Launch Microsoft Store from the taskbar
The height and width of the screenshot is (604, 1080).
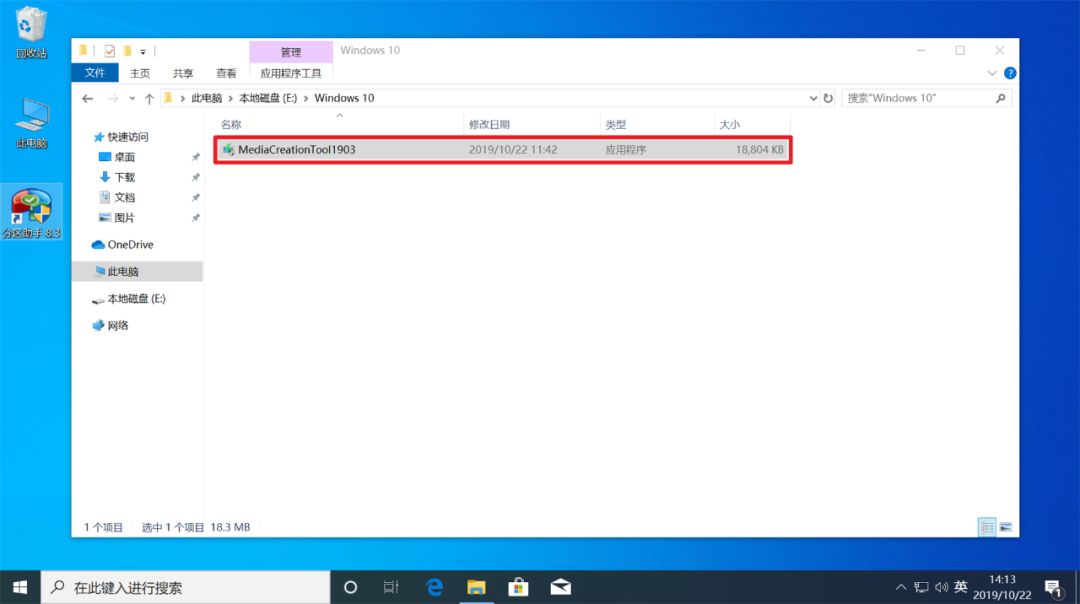tap(518, 587)
